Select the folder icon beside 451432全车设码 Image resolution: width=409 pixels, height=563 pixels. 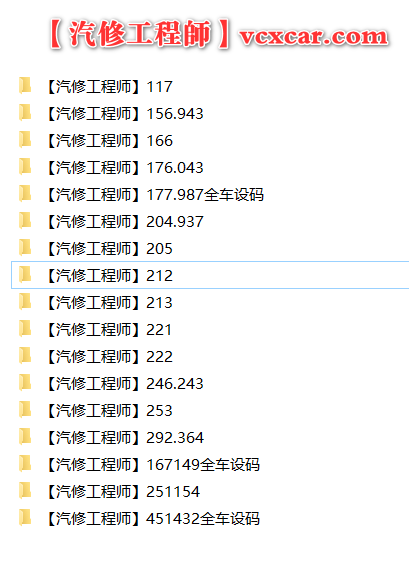pyautogui.click(x=25, y=518)
